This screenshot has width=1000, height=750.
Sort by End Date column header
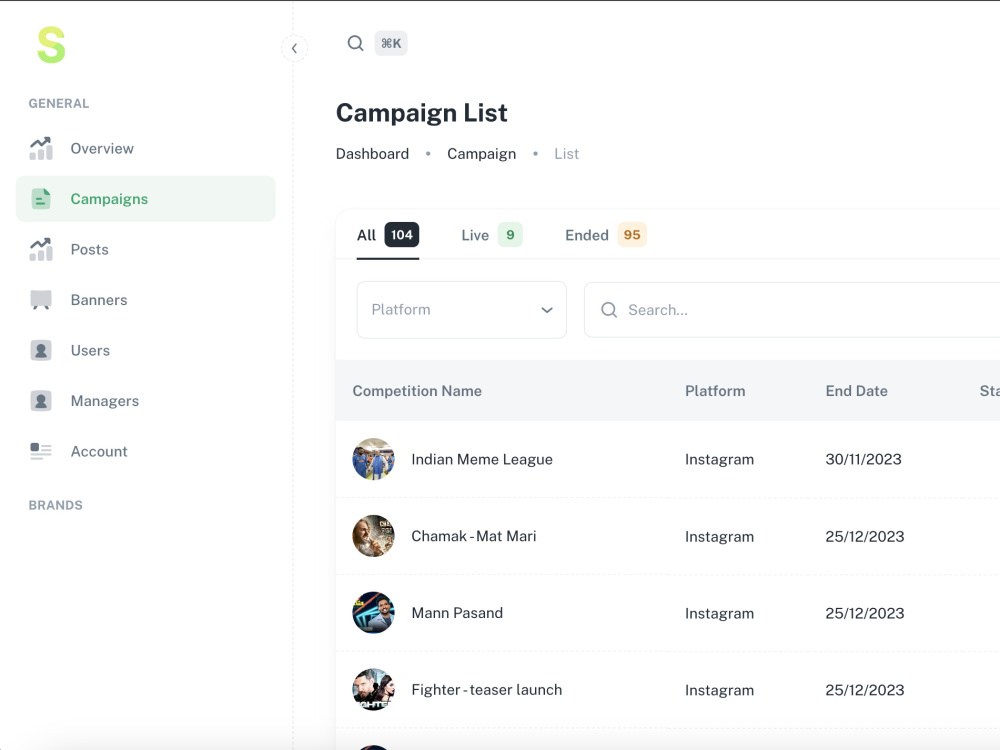[857, 391]
